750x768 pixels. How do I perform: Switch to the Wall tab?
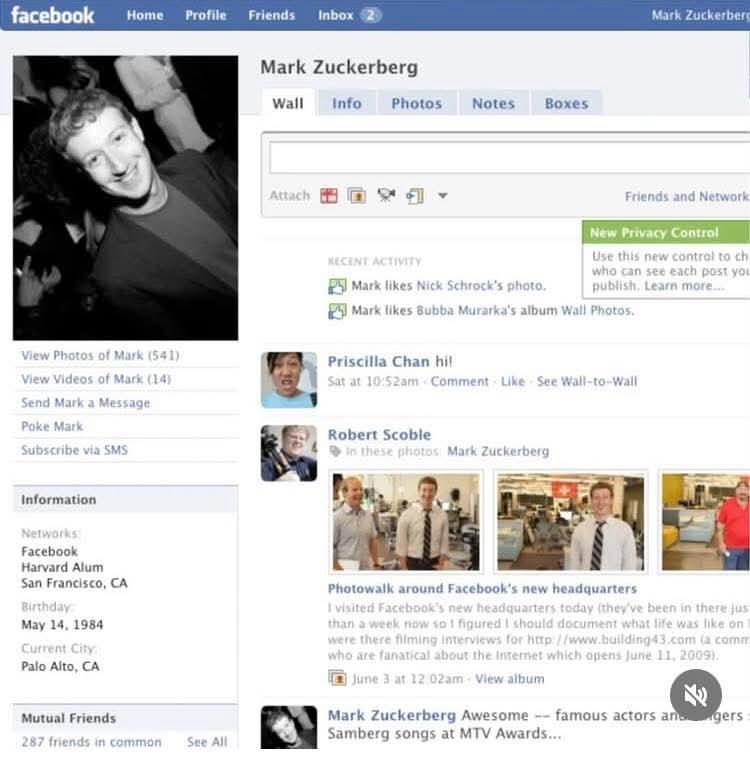[288, 103]
